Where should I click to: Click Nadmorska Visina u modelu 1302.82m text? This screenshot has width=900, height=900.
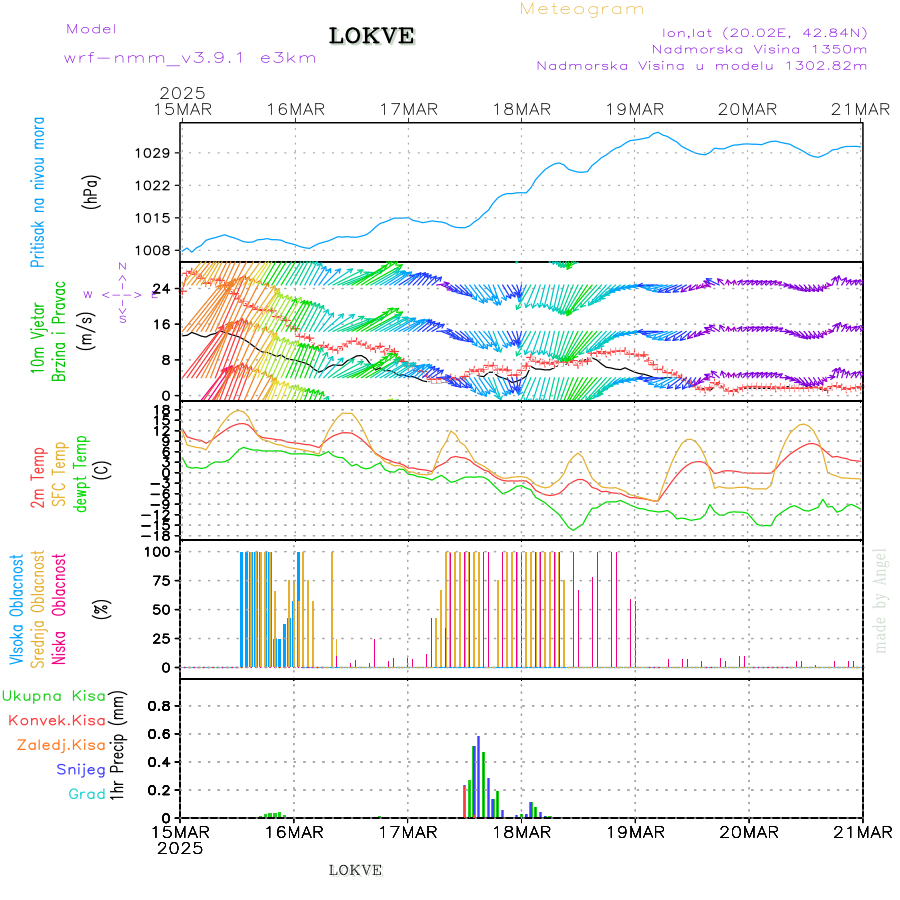tap(701, 65)
